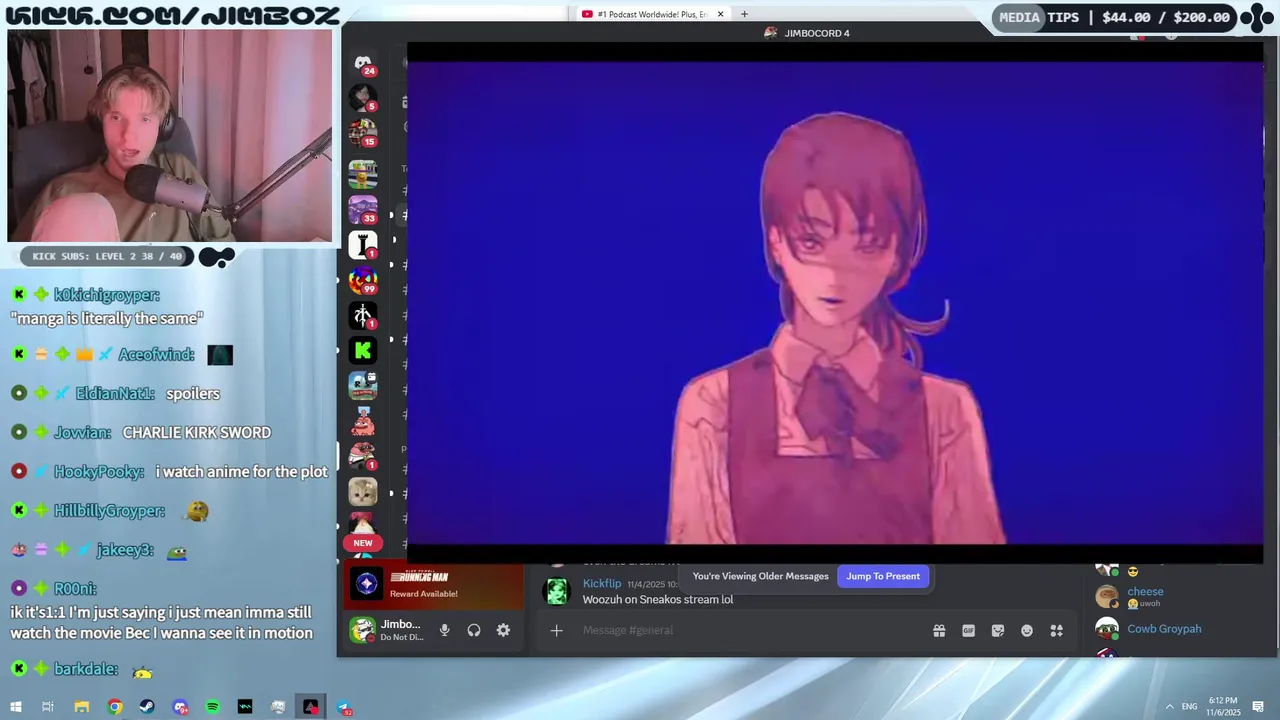Screen dimensions: 1280x720
Task: Open Discord from the taskbar
Action: click(x=180, y=707)
